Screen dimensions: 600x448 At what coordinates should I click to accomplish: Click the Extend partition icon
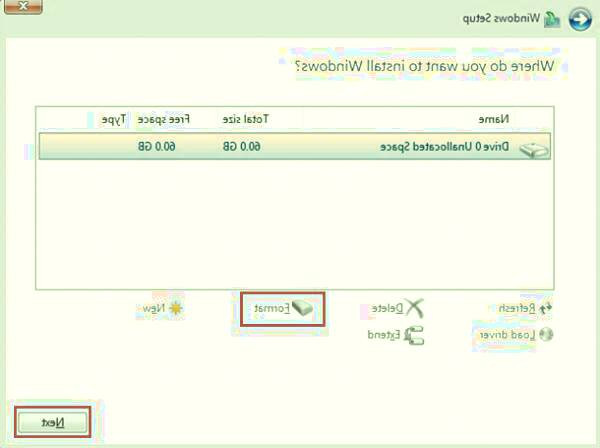coord(415,335)
